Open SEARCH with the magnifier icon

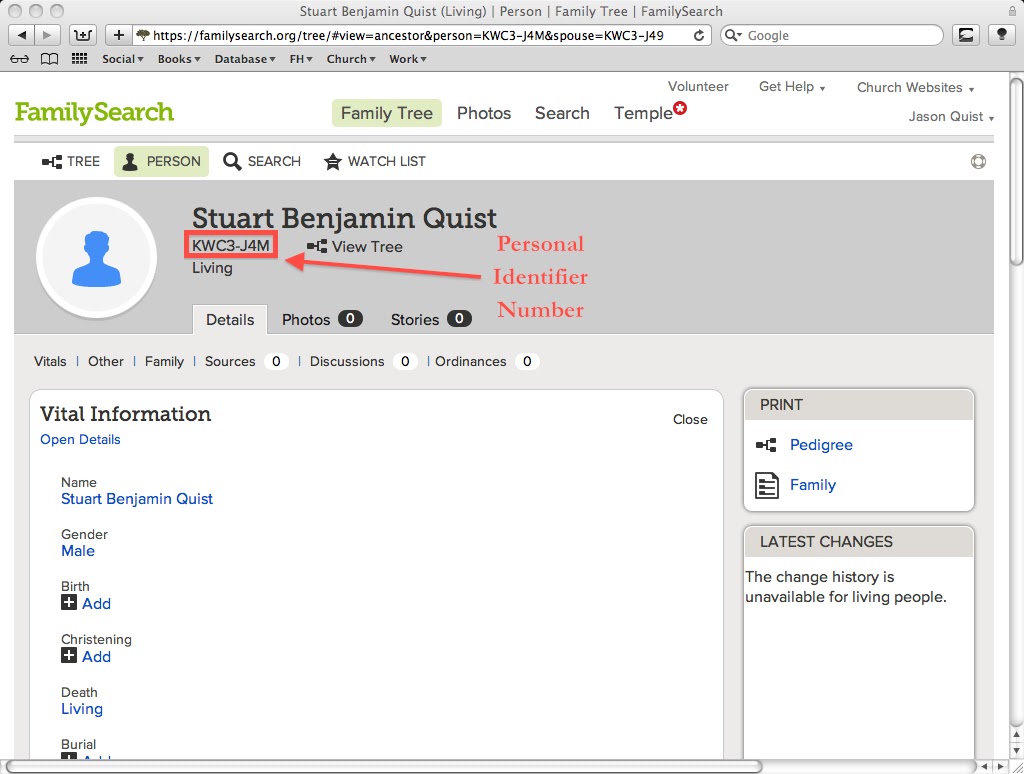262,161
